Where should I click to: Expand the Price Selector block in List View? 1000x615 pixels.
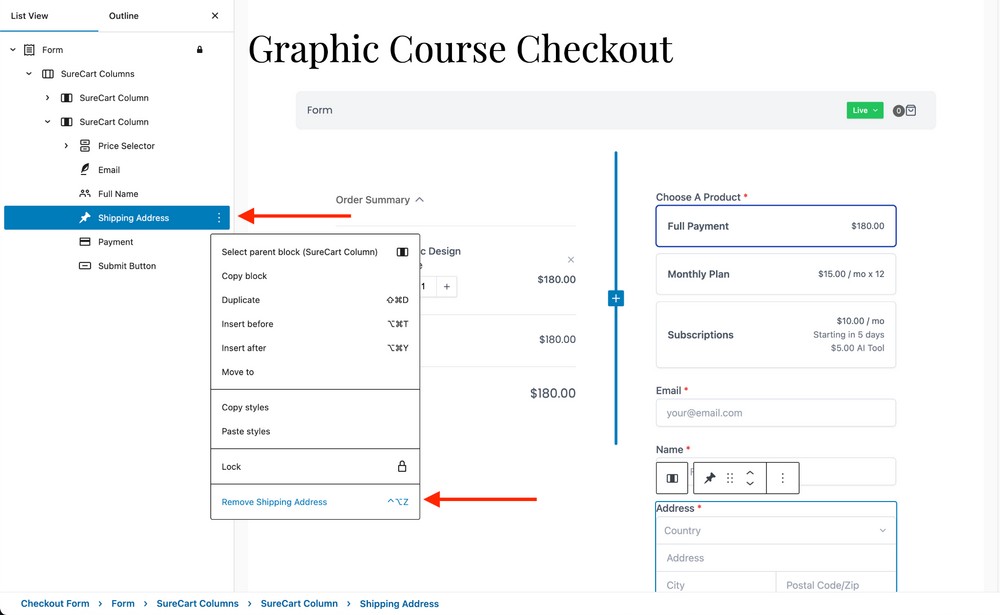tap(66, 145)
